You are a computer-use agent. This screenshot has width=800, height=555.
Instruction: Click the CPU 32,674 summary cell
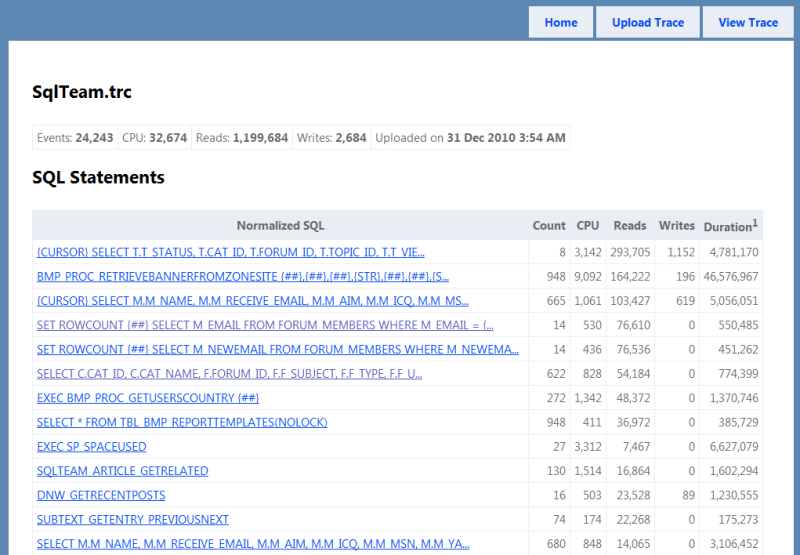click(155, 138)
